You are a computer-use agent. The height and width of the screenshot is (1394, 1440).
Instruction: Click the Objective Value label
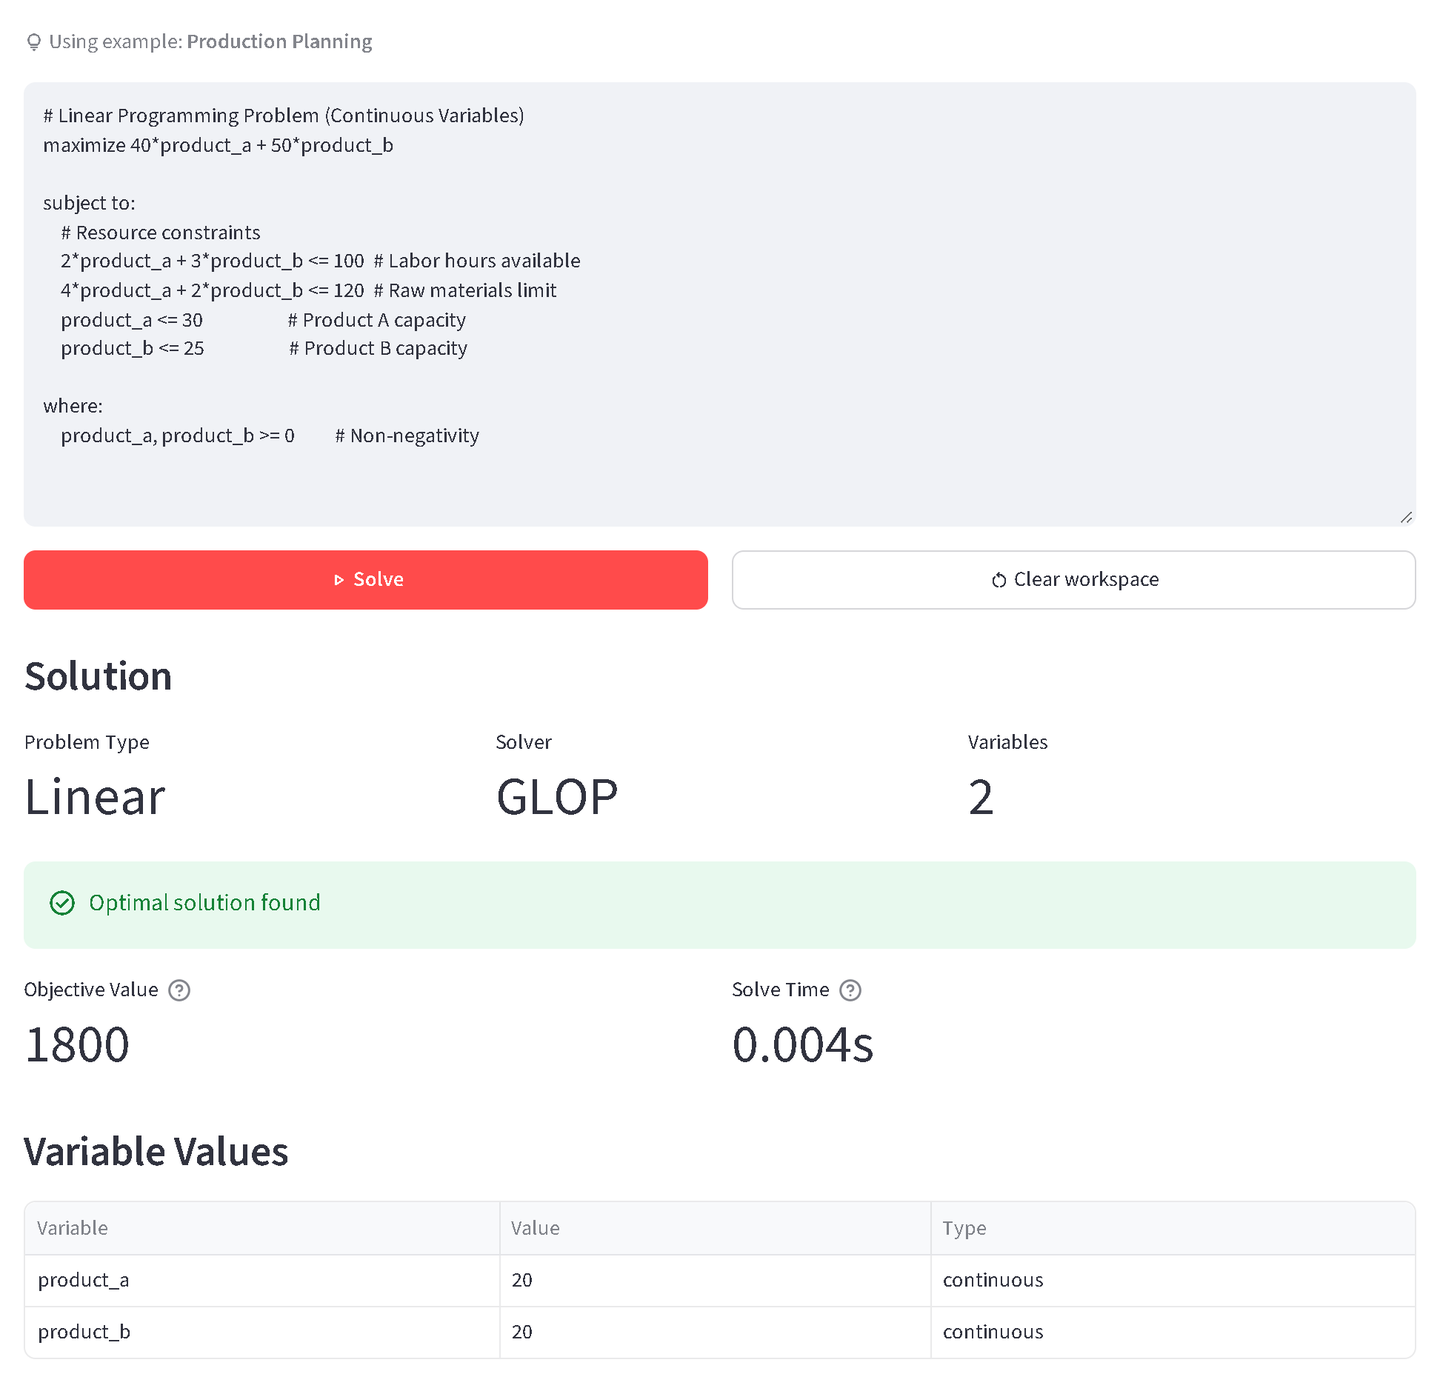(x=91, y=990)
